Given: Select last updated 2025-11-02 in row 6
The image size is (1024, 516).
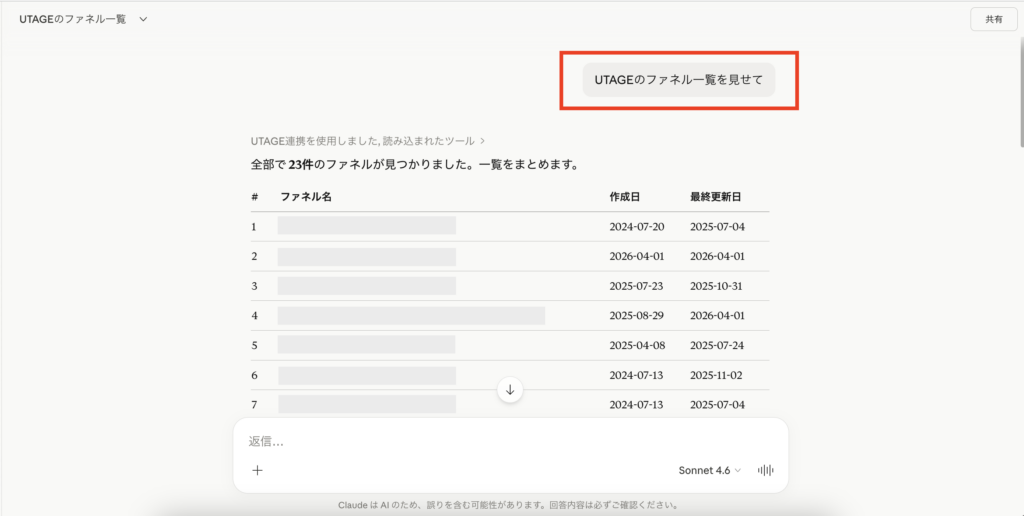Looking at the screenshot, I should tap(717, 376).
